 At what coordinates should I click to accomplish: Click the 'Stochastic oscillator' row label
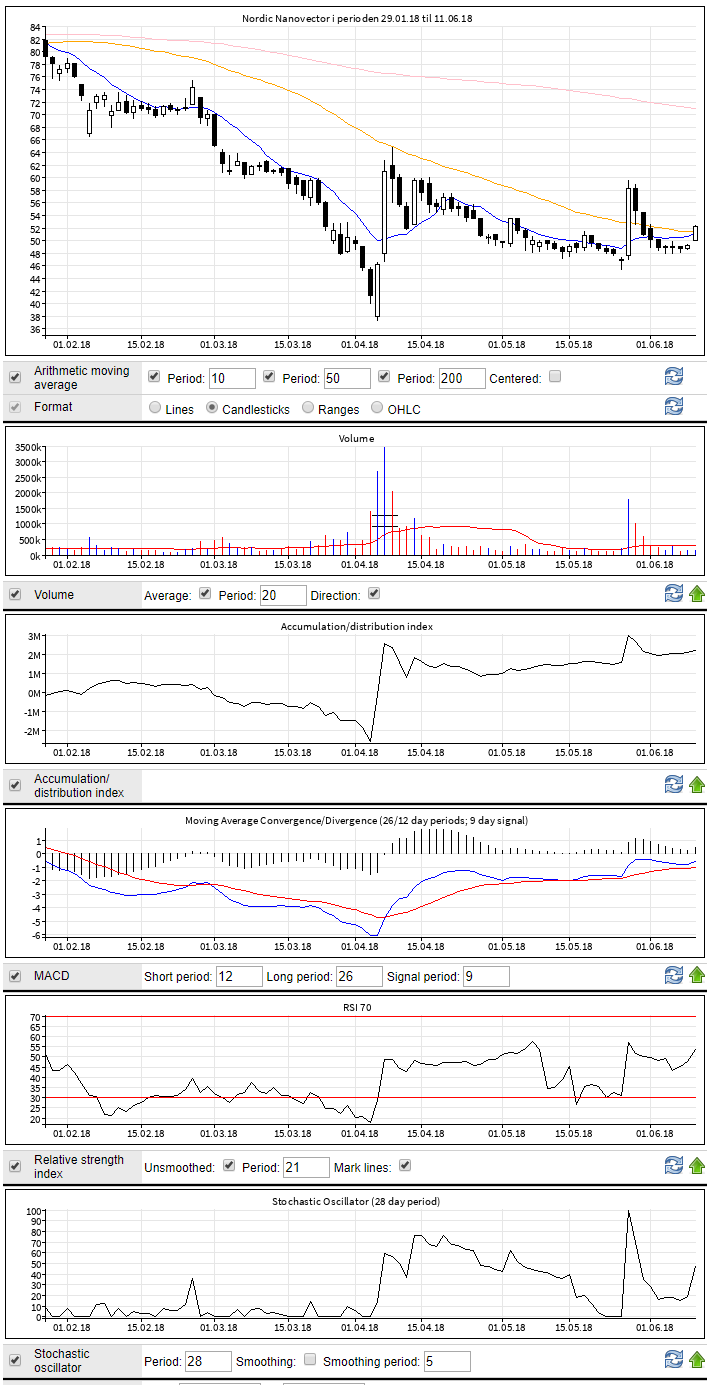pos(62,1360)
